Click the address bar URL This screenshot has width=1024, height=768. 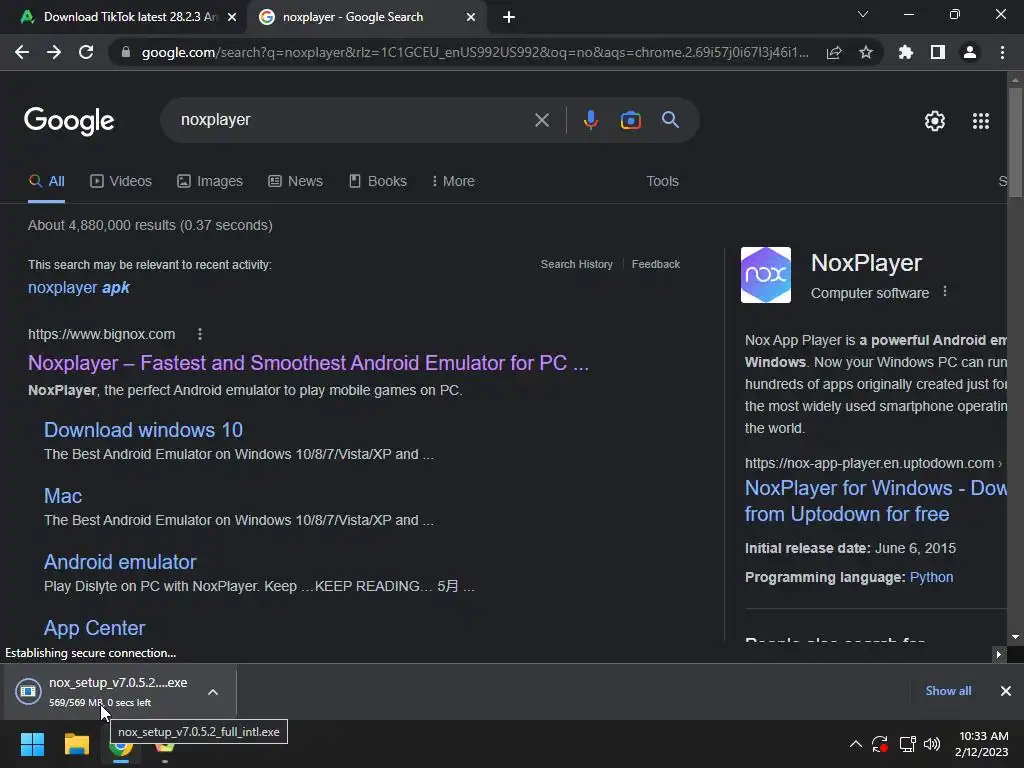pos(475,52)
